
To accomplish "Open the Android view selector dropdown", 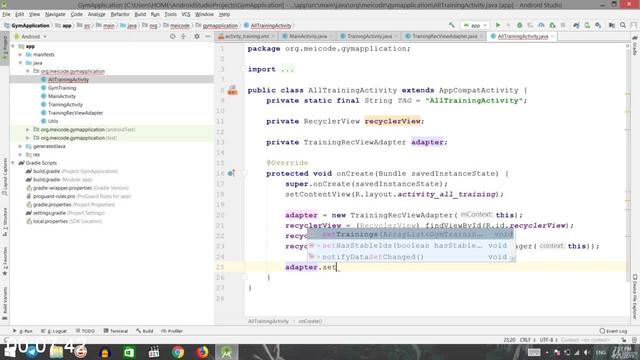I will point(31,36).
